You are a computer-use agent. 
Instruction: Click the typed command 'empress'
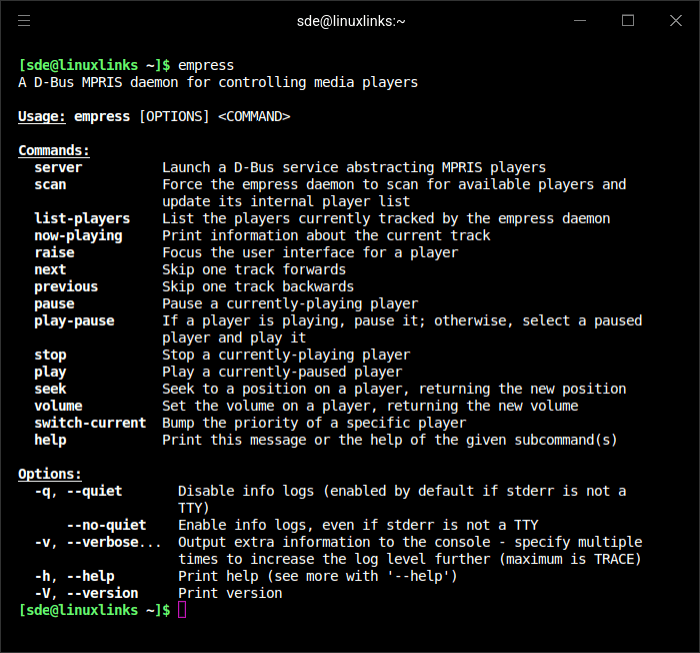click(206, 66)
